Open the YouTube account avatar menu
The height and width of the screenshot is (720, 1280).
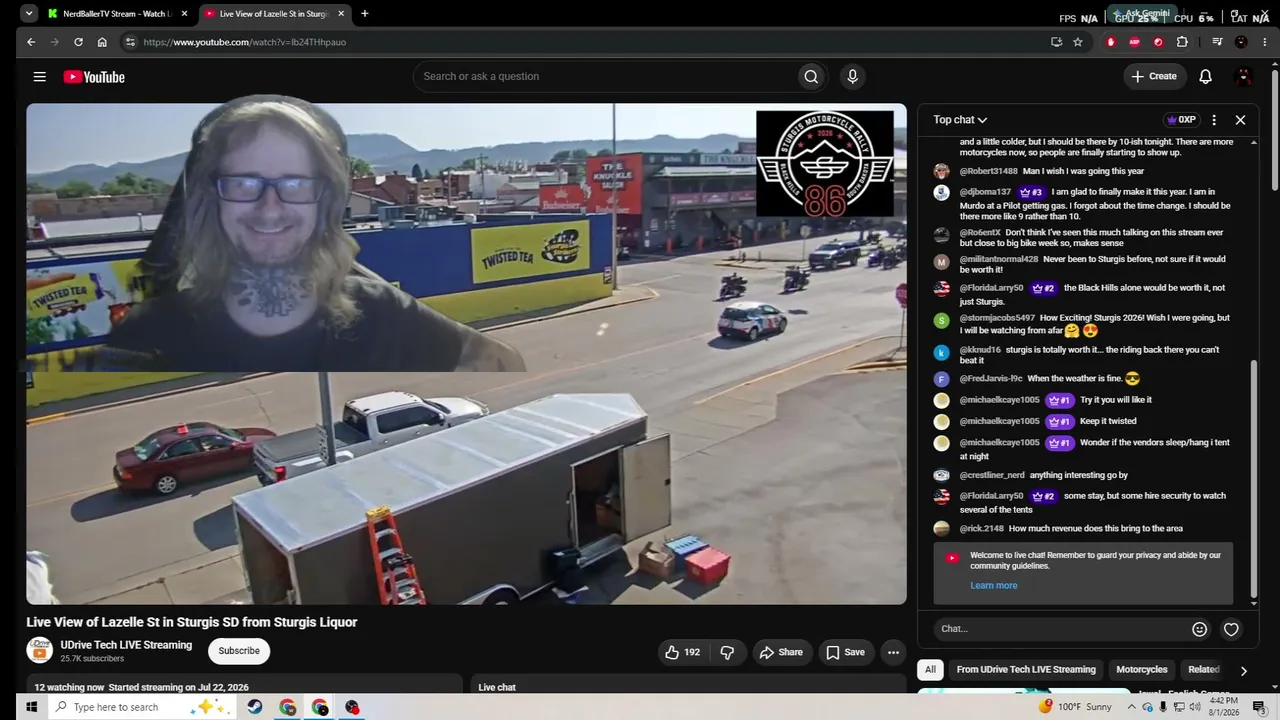[x=1244, y=77]
